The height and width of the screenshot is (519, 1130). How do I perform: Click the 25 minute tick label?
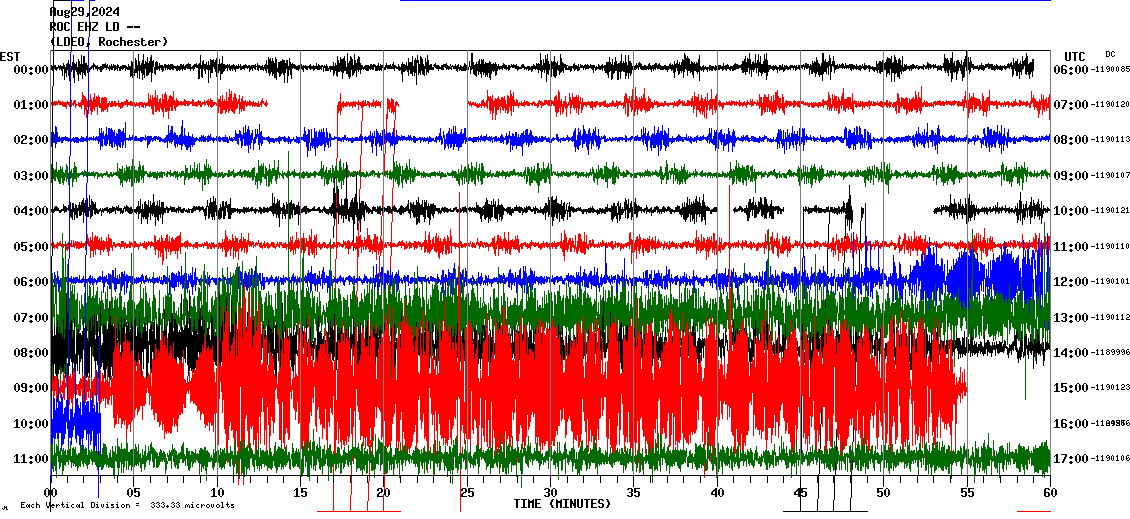coord(467,493)
